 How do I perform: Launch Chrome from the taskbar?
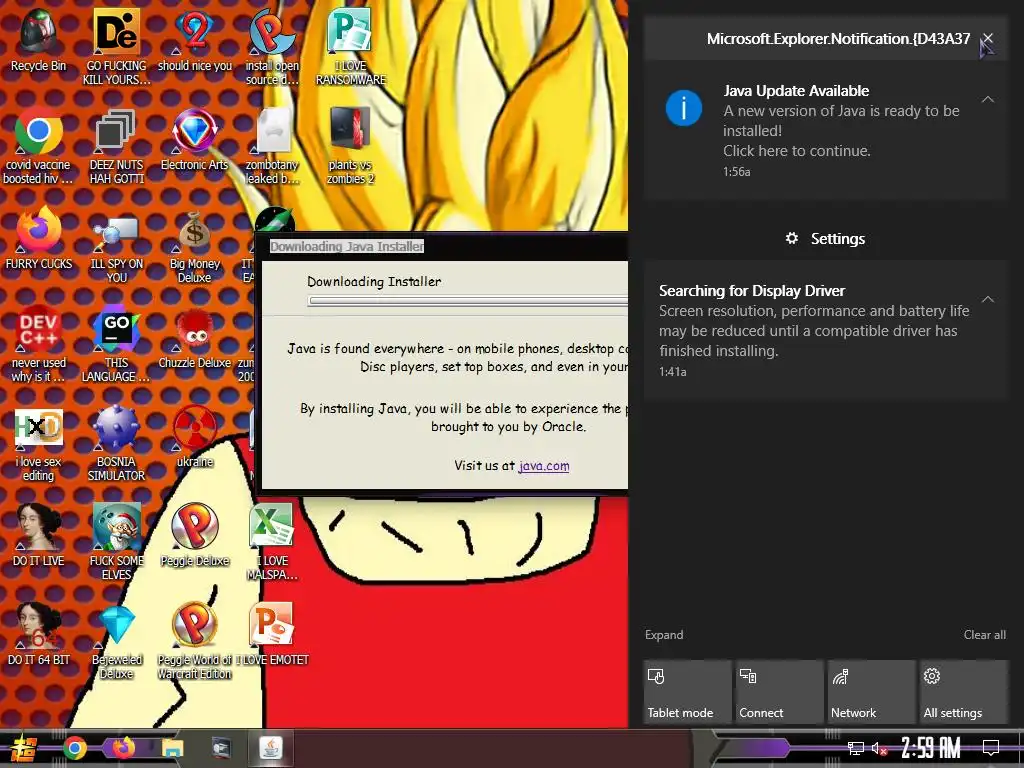point(75,748)
